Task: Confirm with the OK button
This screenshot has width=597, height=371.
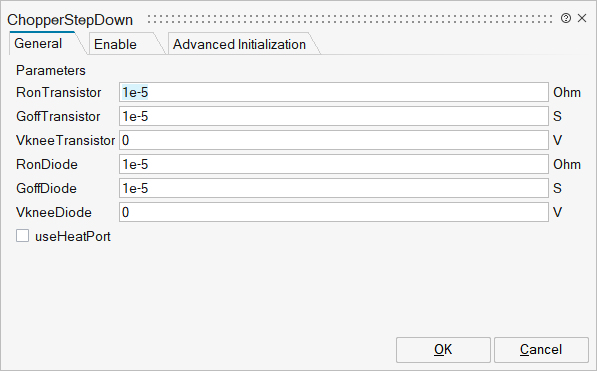Action: pos(443,350)
